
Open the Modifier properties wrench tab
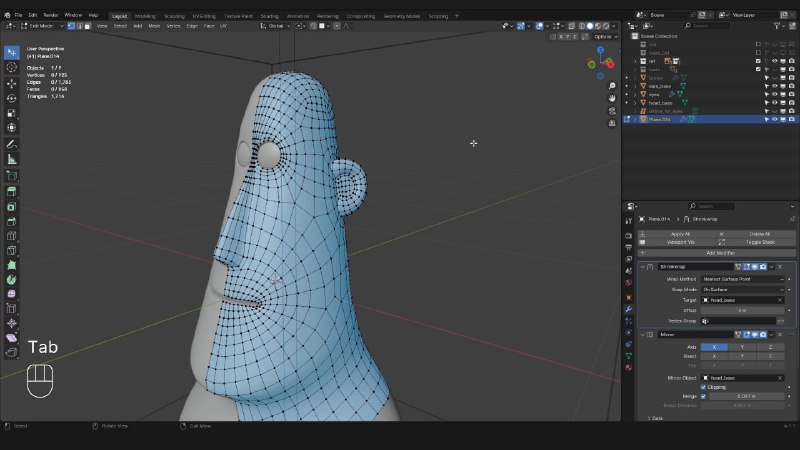(629, 309)
